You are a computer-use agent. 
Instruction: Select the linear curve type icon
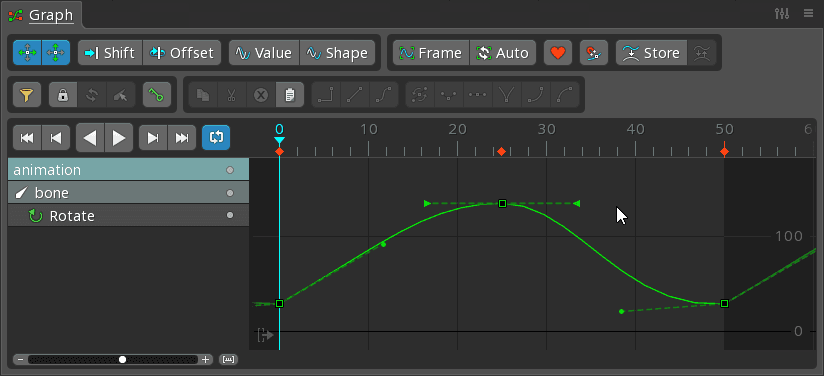[355, 95]
